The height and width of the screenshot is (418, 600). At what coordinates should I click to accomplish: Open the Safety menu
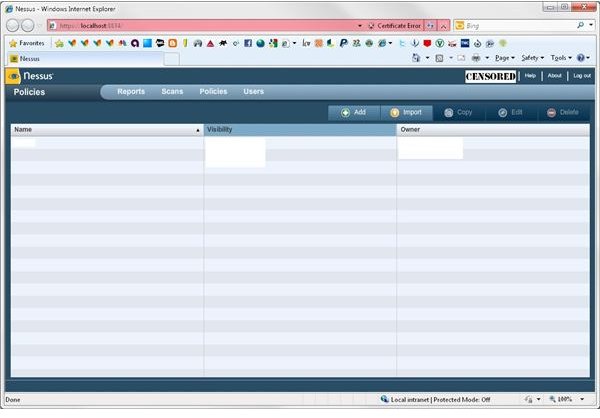[532, 58]
